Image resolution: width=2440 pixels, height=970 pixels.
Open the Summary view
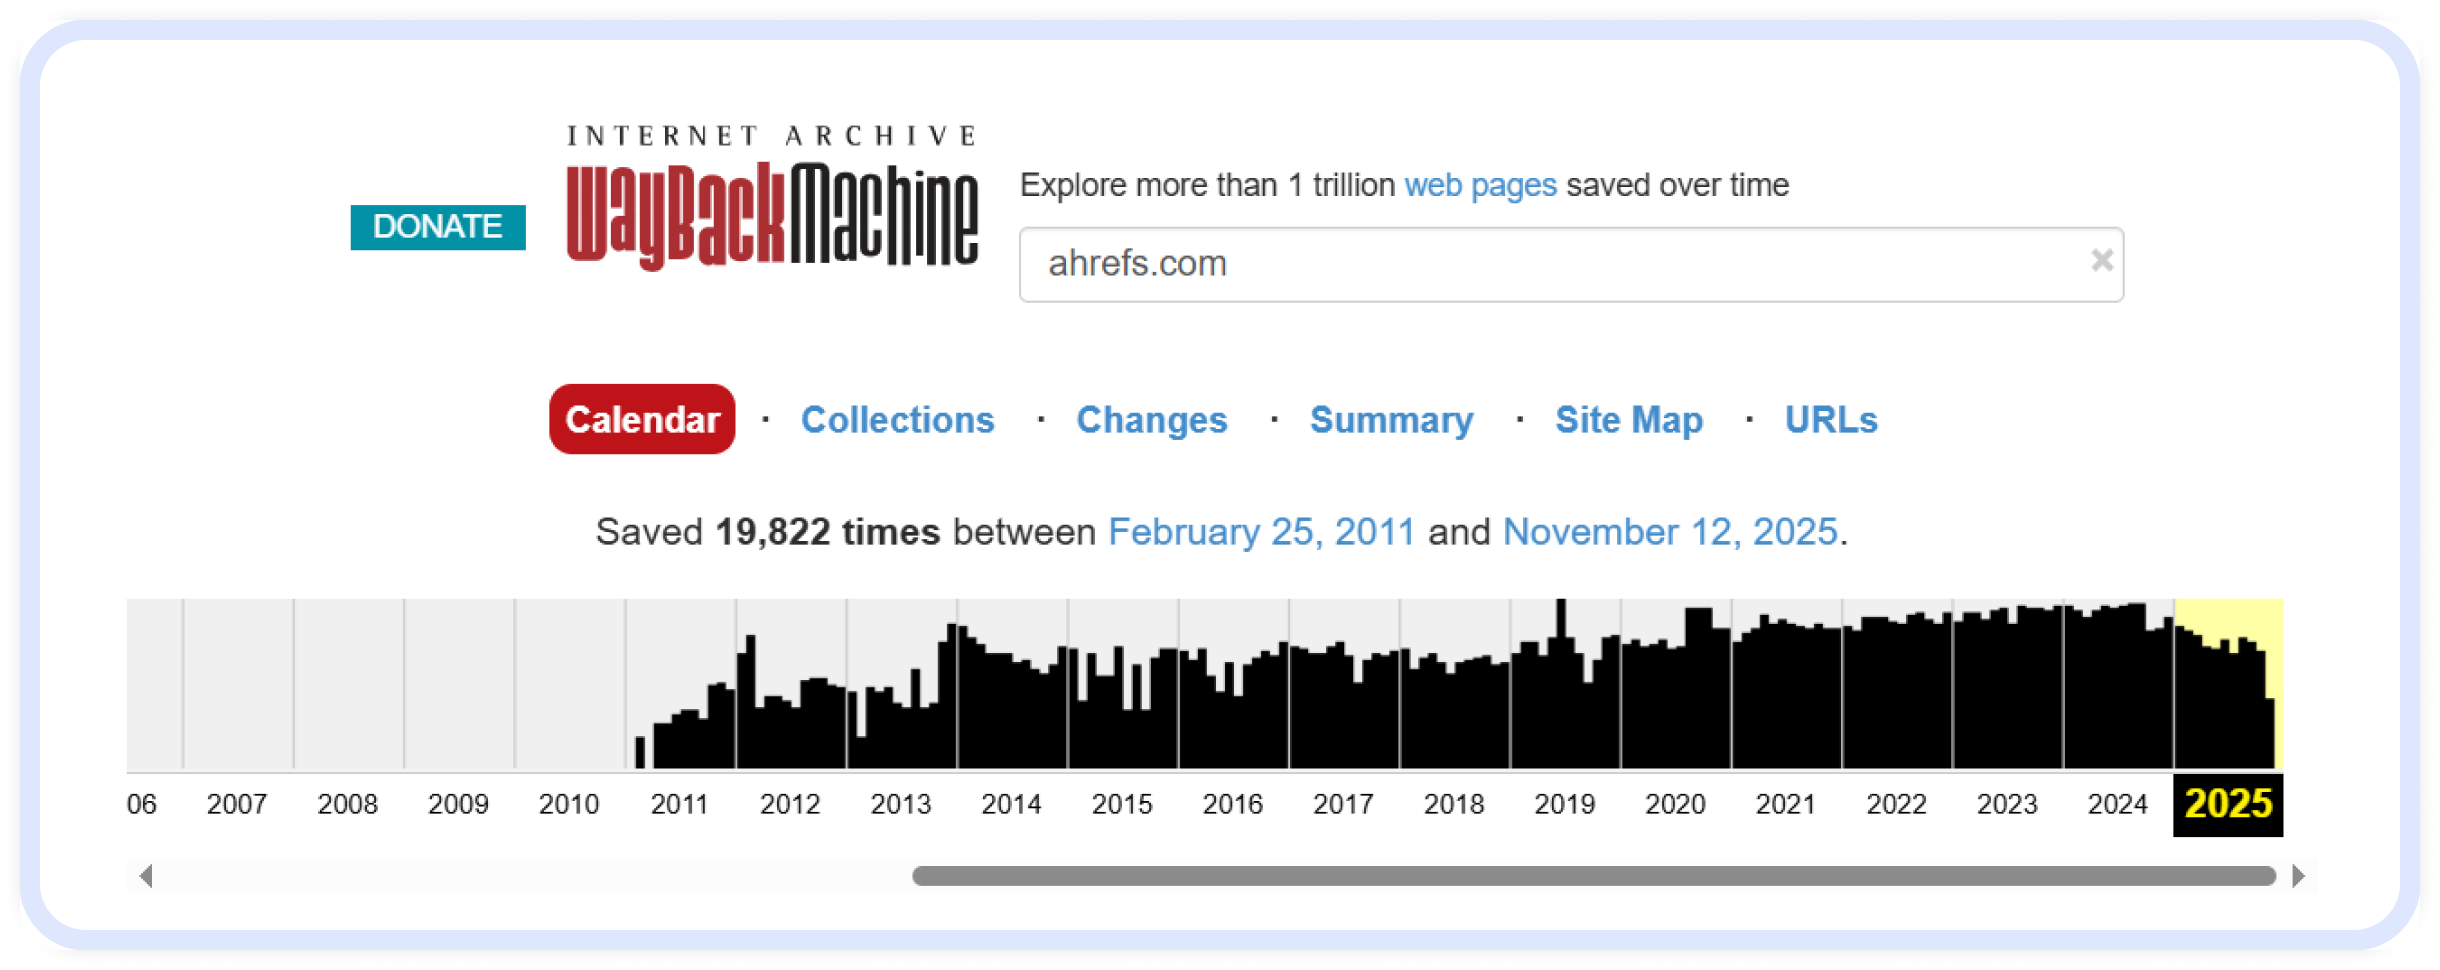(x=1391, y=420)
